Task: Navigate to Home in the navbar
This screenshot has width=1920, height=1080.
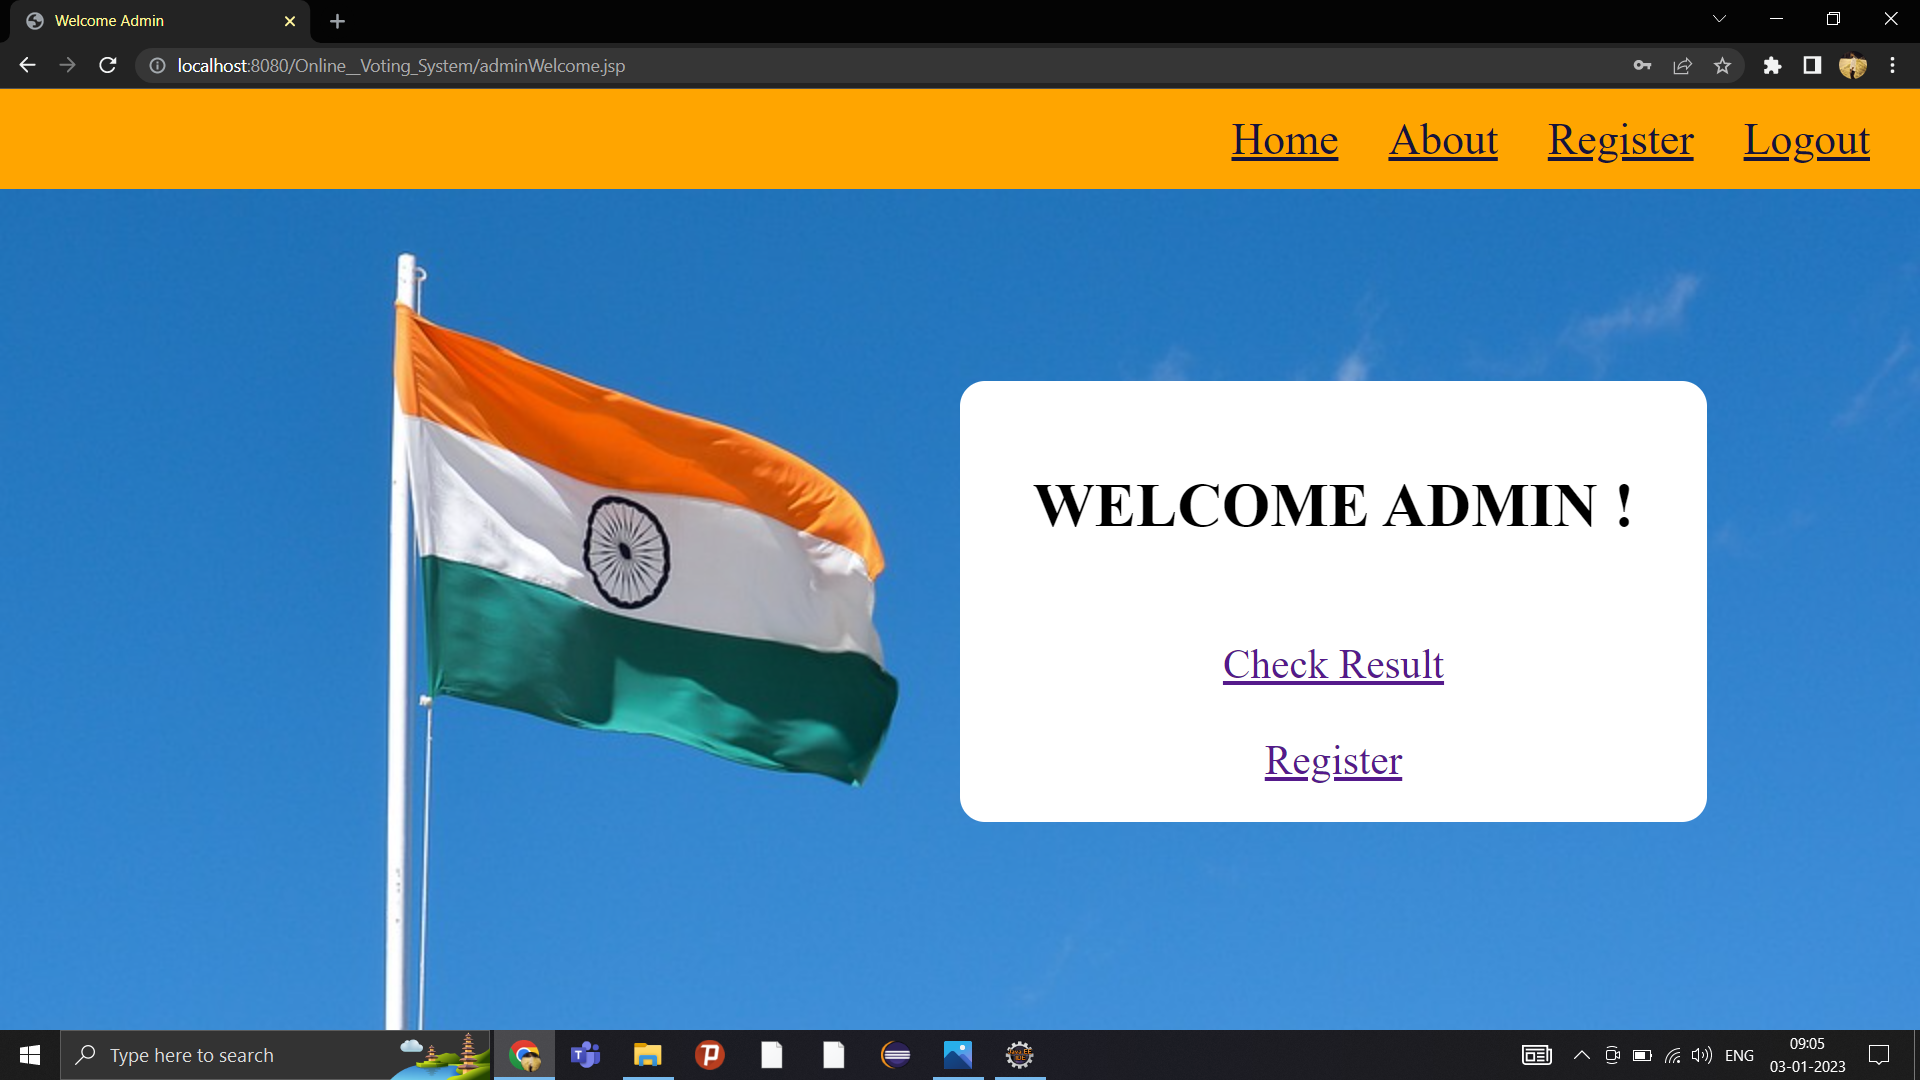Action: pyautogui.click(x=1284, y=140)
